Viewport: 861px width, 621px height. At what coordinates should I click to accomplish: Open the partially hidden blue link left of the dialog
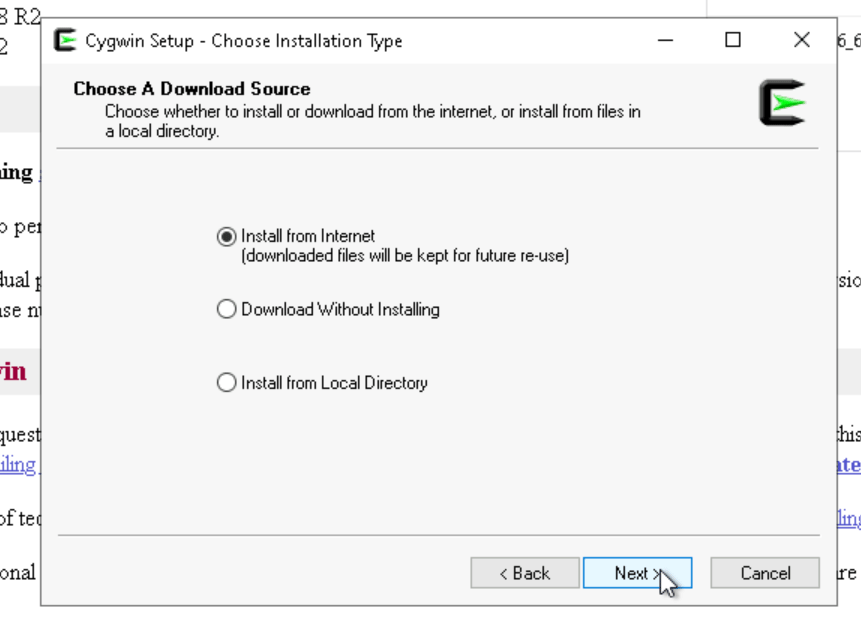click(x=18, y=465)
